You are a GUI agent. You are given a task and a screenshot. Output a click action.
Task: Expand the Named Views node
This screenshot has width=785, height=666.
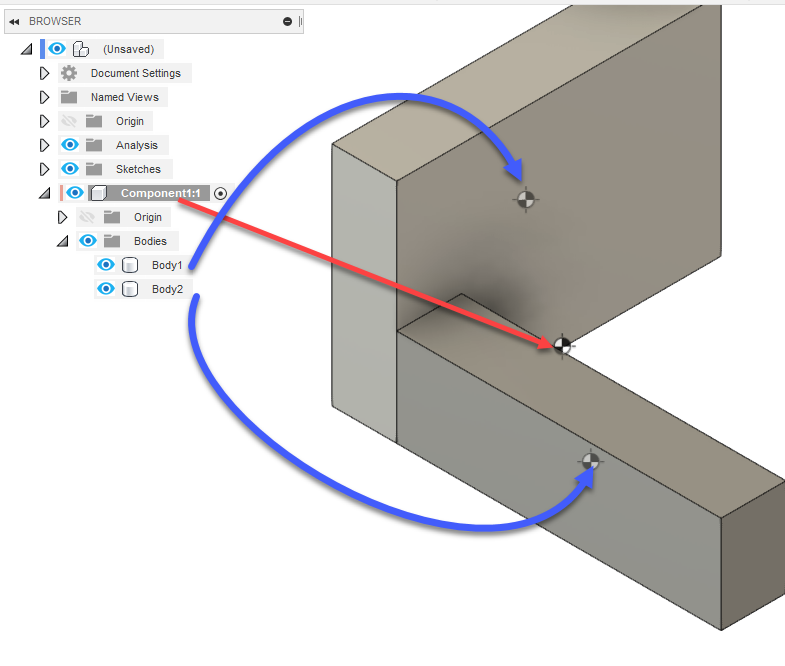coord(45,97)
